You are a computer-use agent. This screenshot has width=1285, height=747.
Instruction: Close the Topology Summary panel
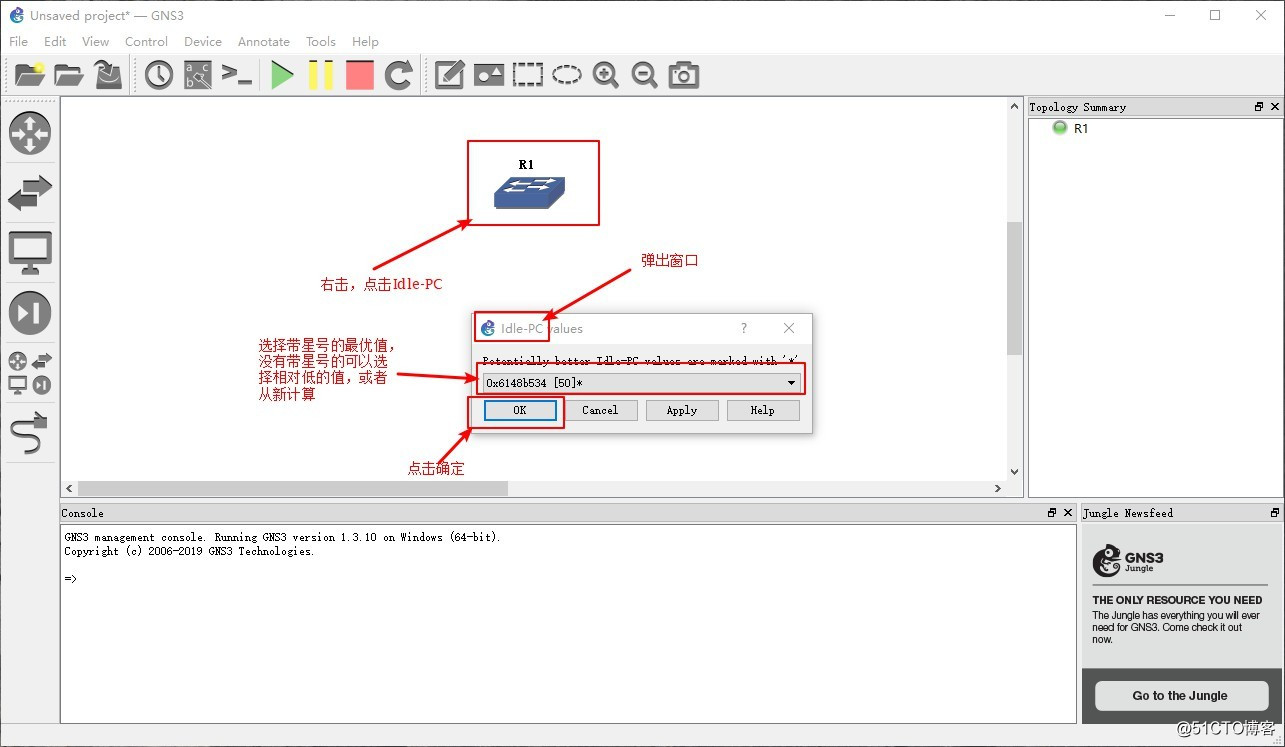[x=1275, y=107]
